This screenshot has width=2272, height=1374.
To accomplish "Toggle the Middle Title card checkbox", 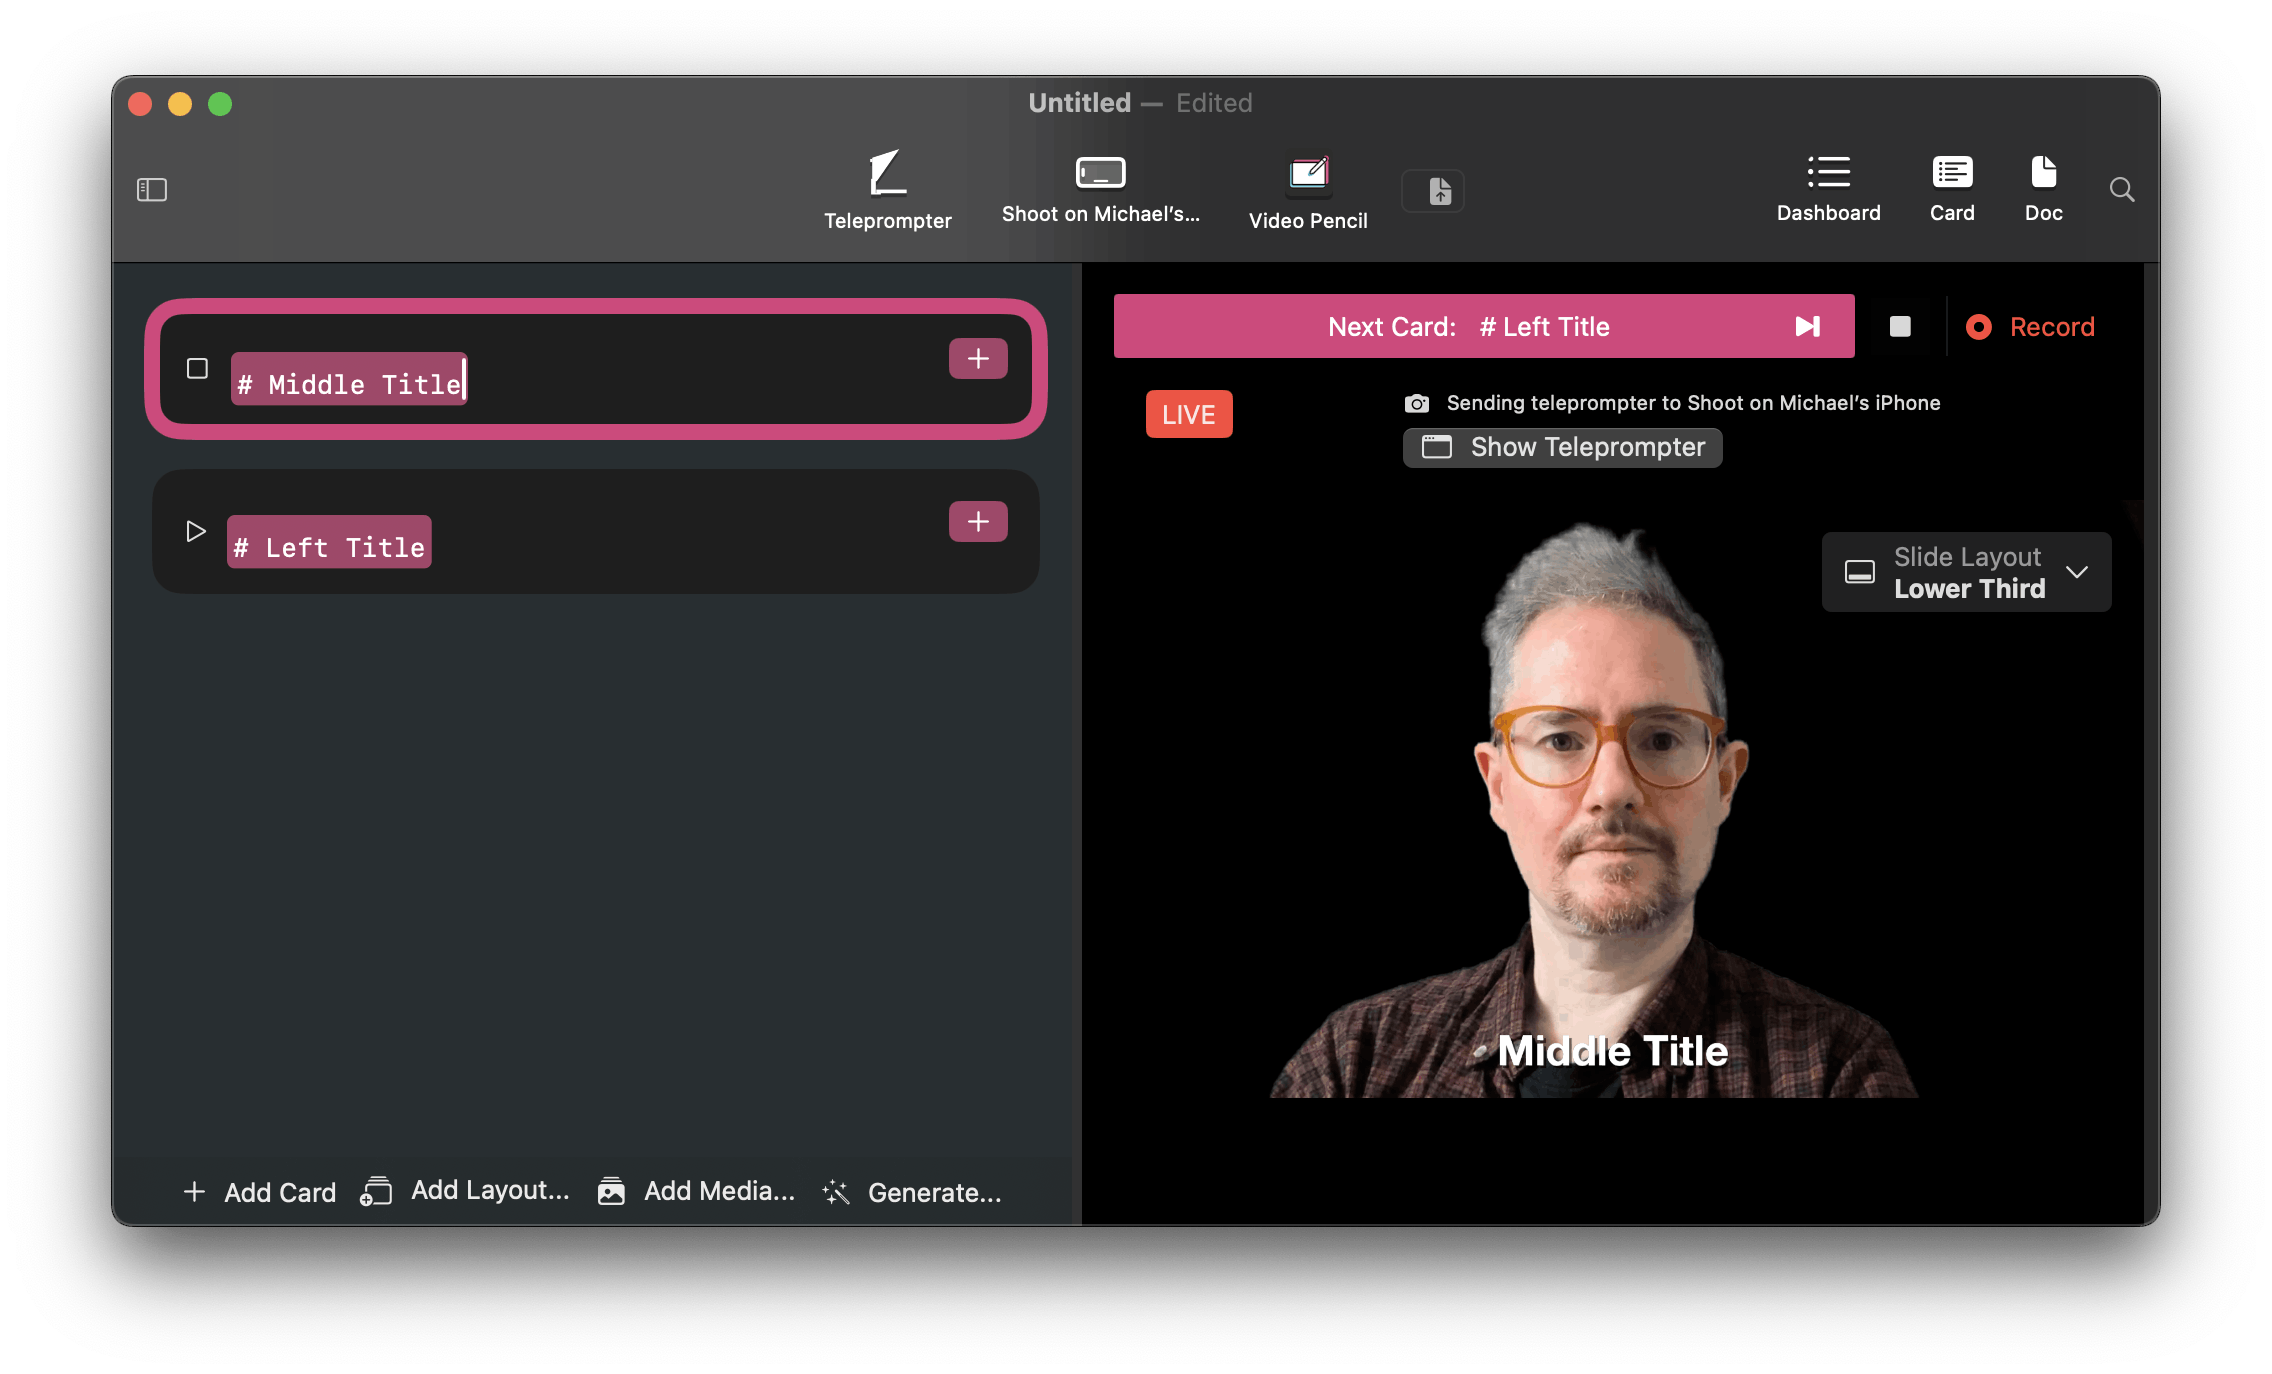I will tap(196, 368).
